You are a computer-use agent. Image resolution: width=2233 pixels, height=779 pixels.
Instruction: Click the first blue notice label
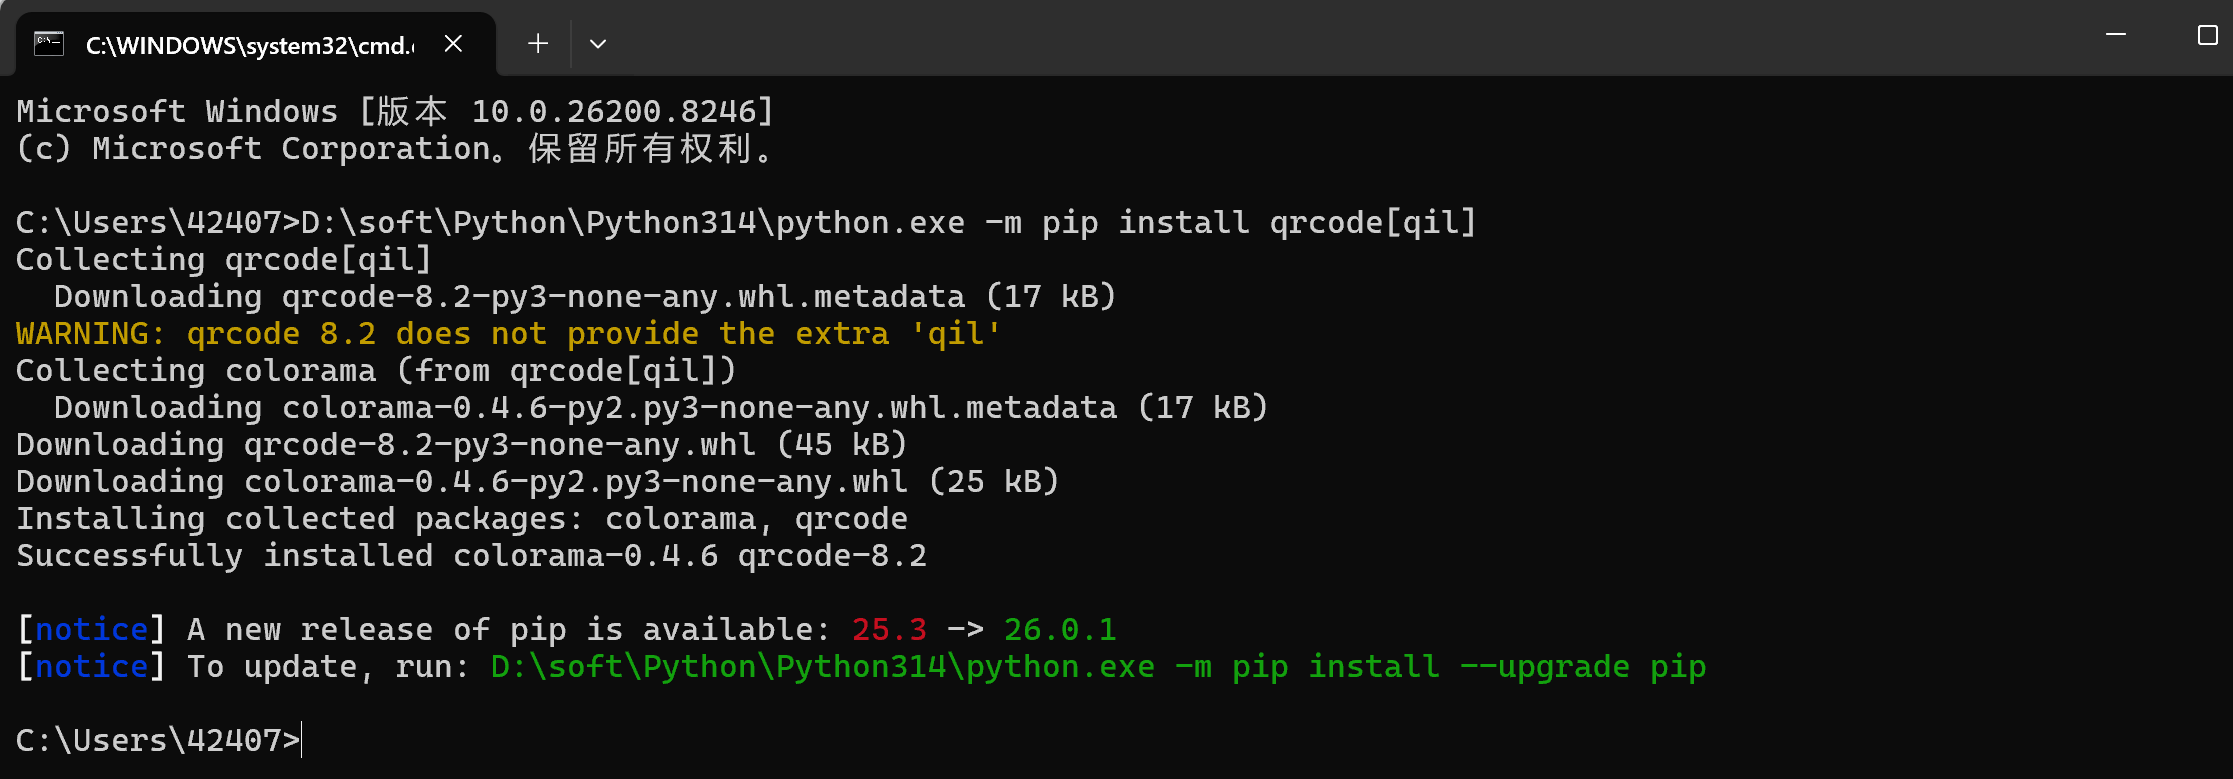[91, 630]
